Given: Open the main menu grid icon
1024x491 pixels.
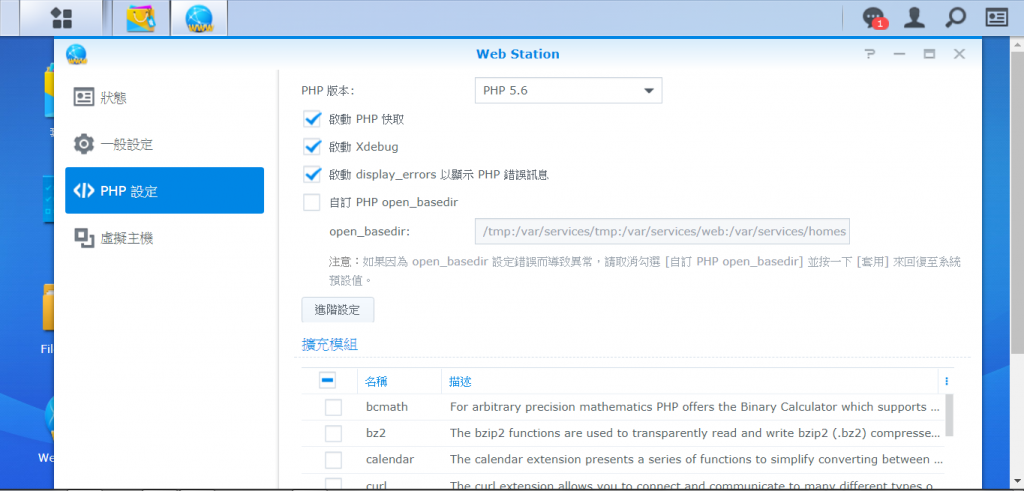Looking at the screenshot, I should [x=62, y=18].
